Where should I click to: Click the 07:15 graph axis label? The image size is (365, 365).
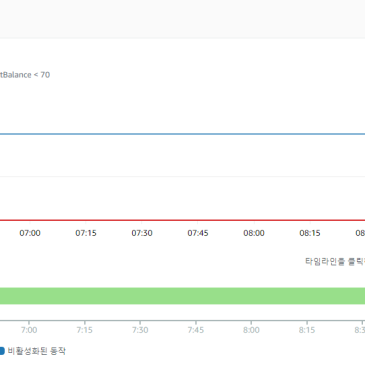tap(86, 233)
